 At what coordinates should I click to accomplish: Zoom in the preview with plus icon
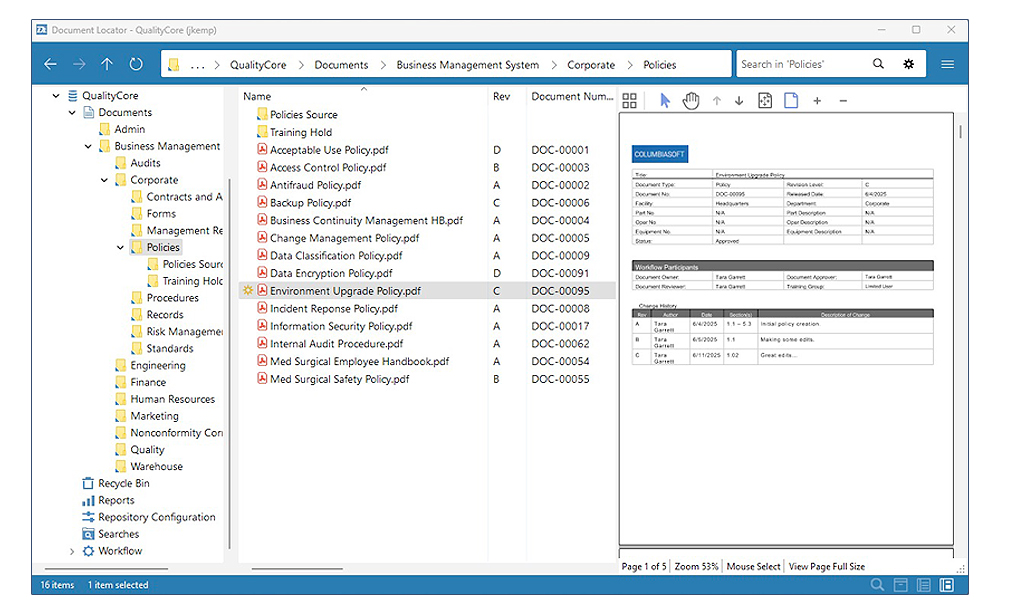pyautogui.click(x=817, y=101)
